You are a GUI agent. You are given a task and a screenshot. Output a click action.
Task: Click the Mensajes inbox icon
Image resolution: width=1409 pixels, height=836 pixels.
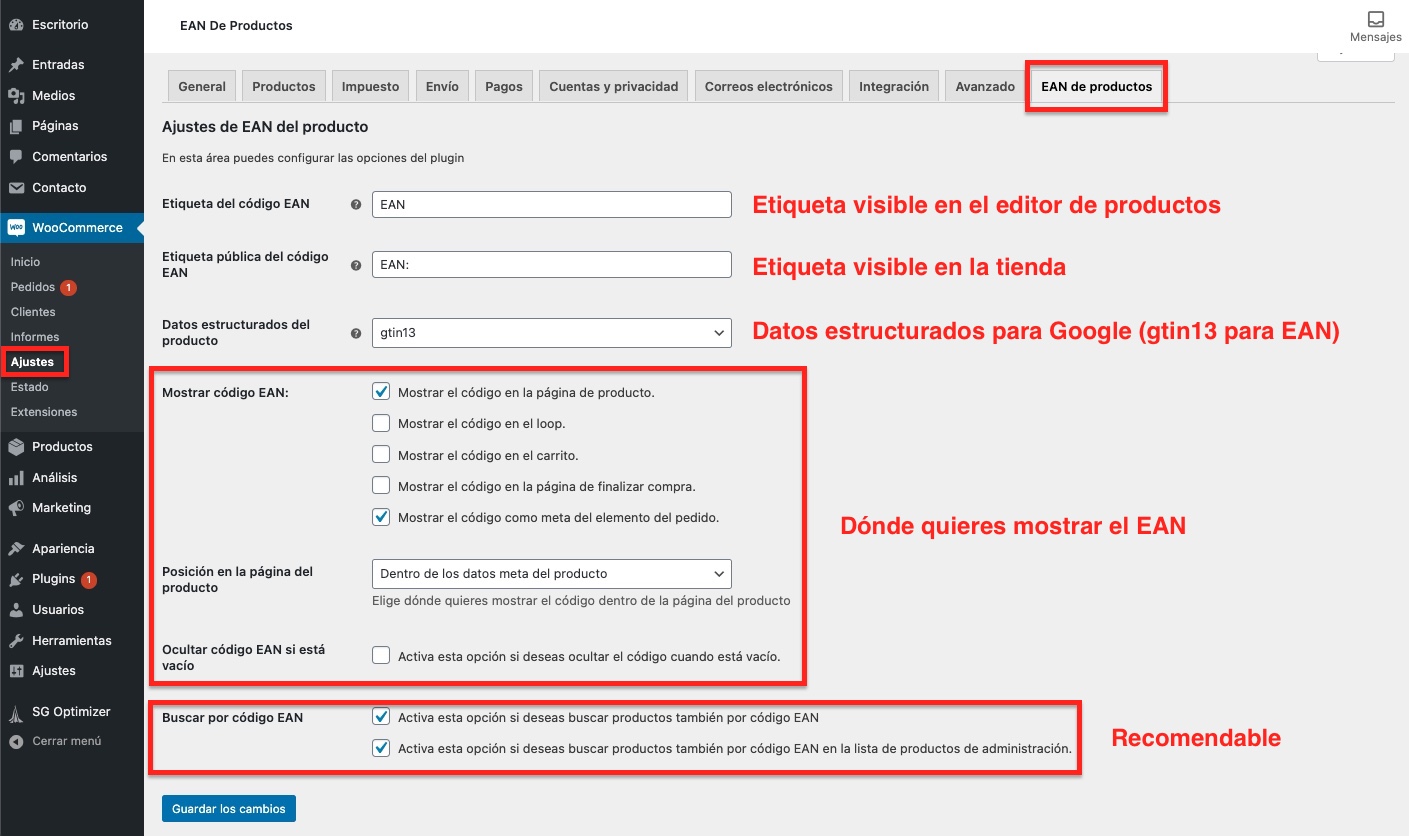pos(1375,20)
